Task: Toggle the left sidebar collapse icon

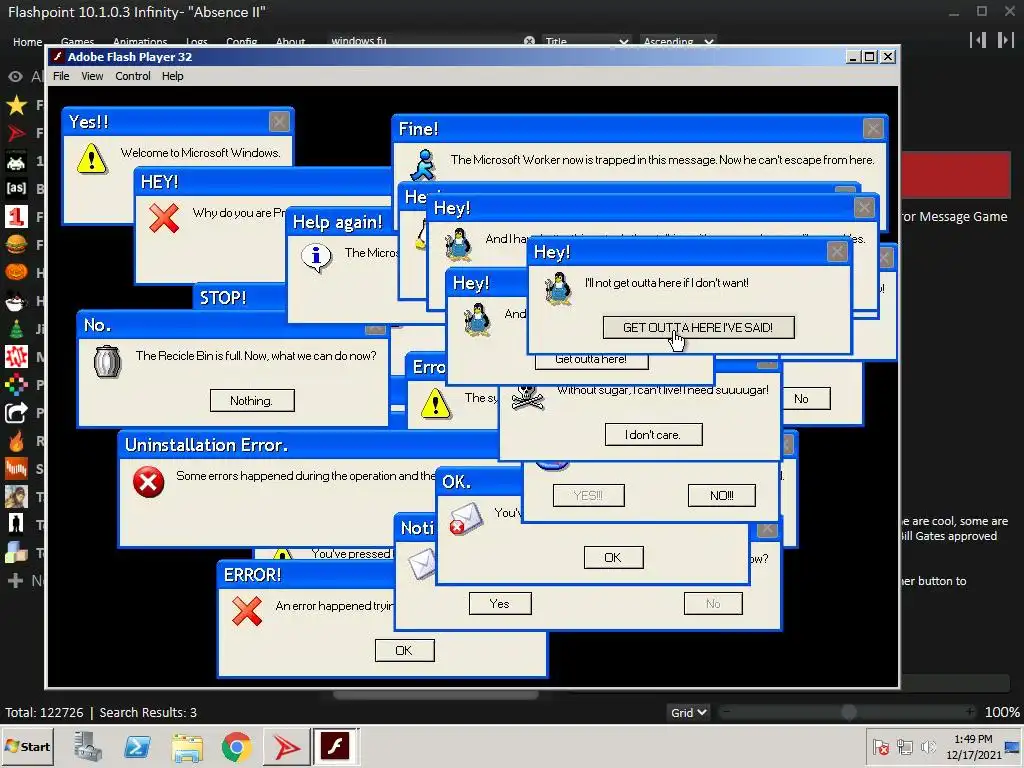Action: click(978, 40)
